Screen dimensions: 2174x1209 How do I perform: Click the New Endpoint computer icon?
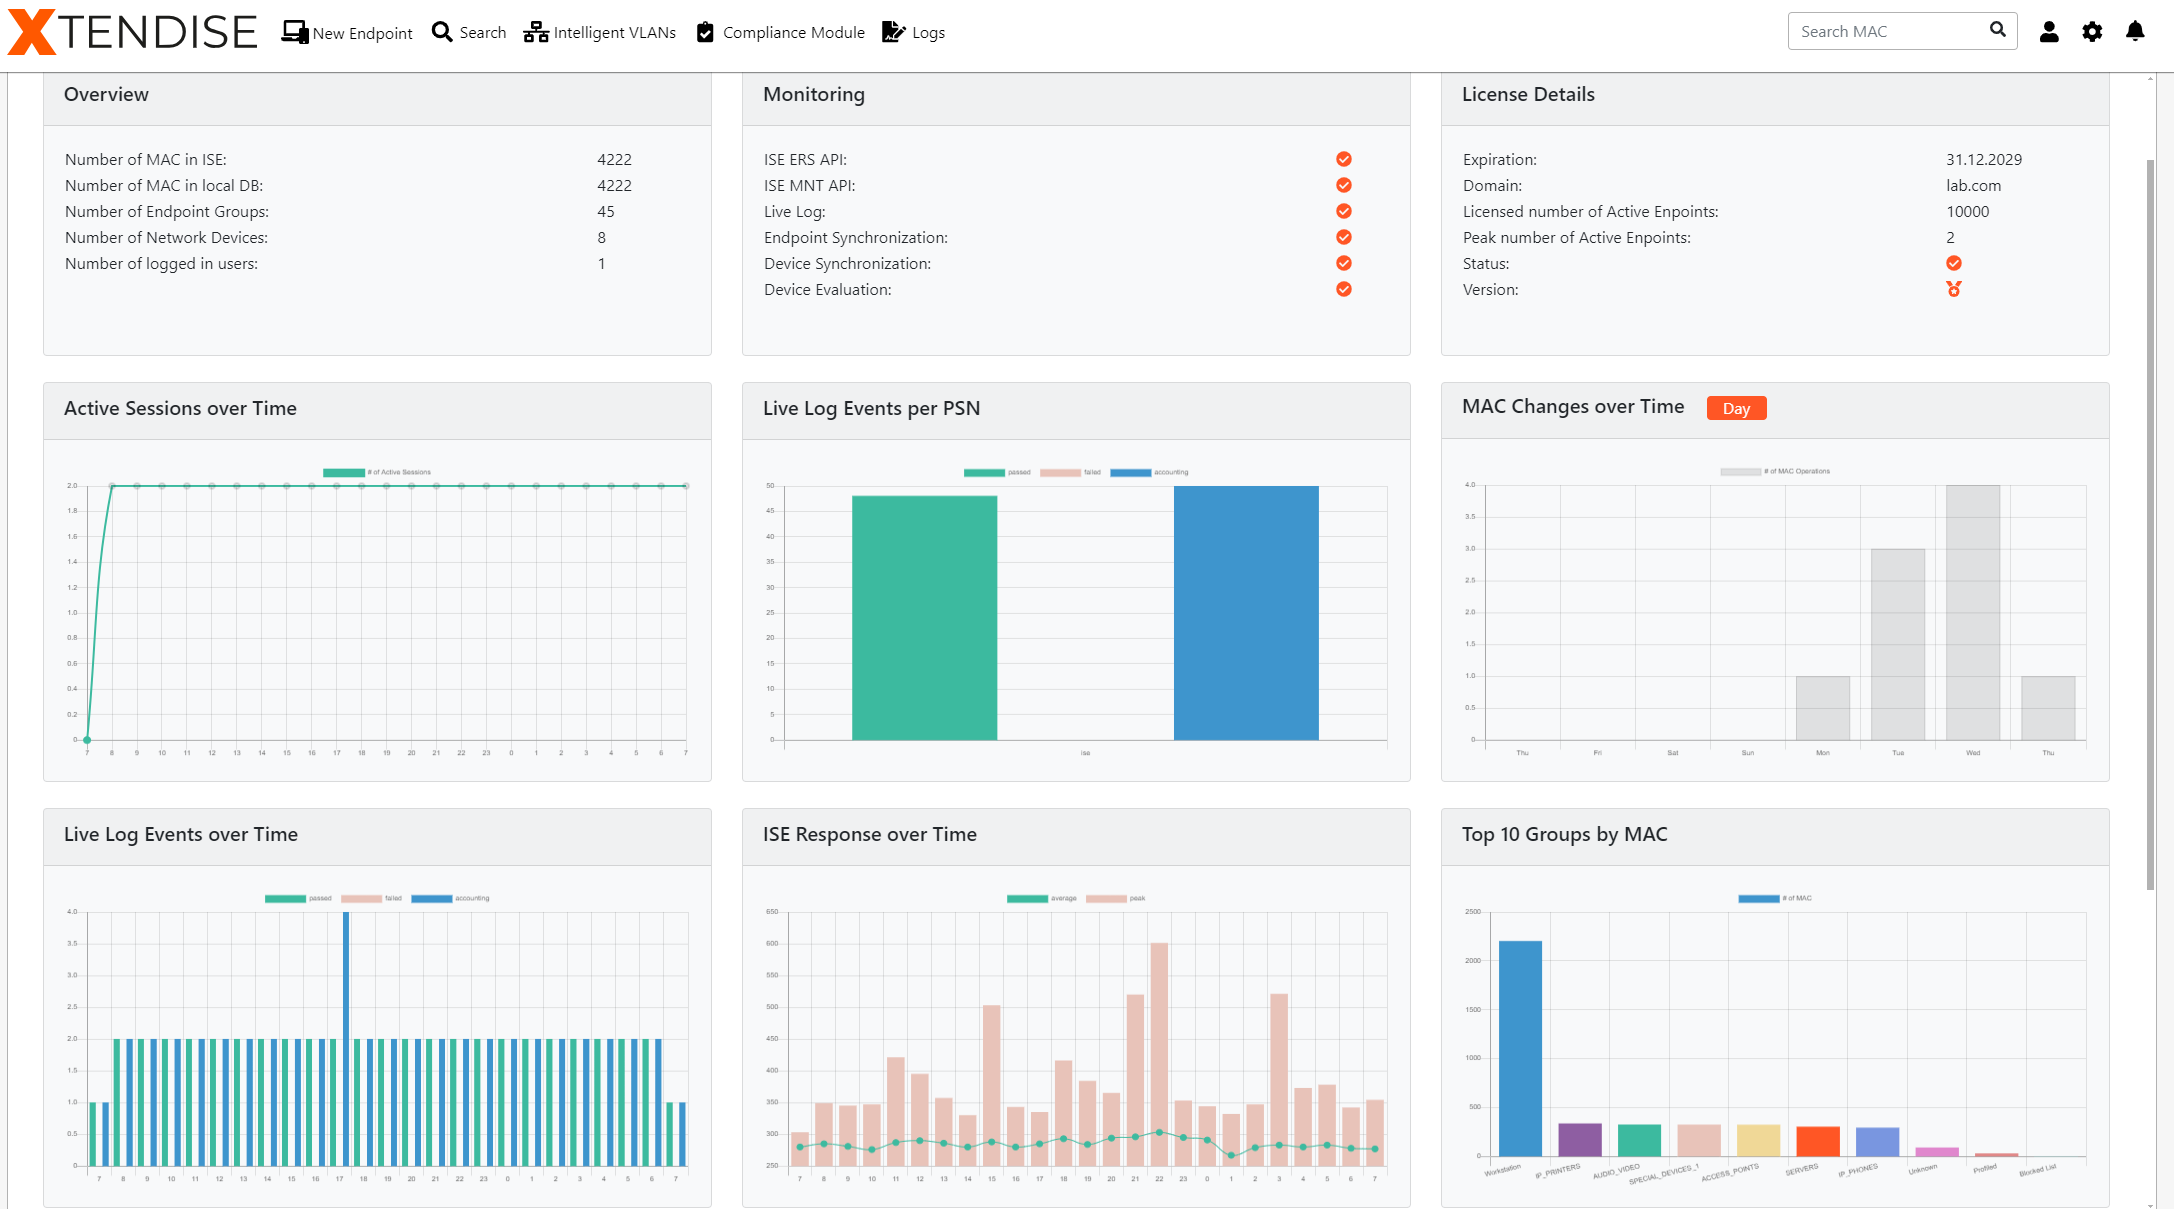(294, 32)
